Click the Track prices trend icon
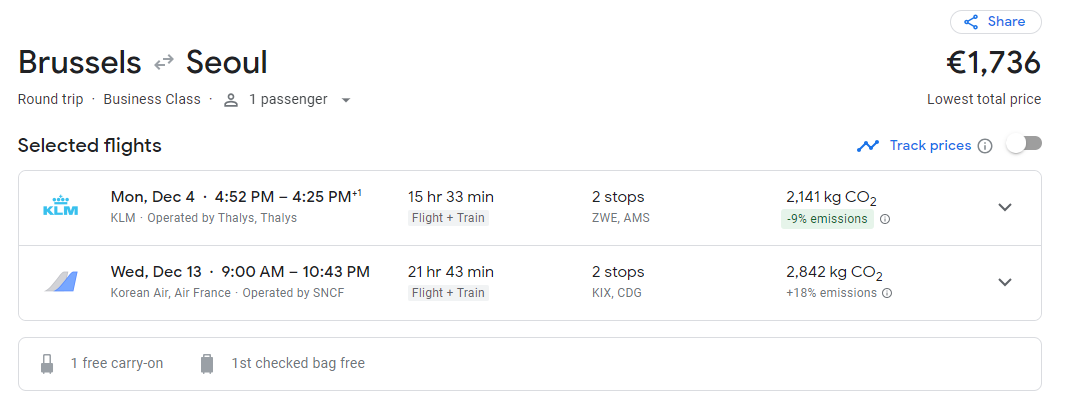Viewport: 1066px width, 403px height. [867, 146]
